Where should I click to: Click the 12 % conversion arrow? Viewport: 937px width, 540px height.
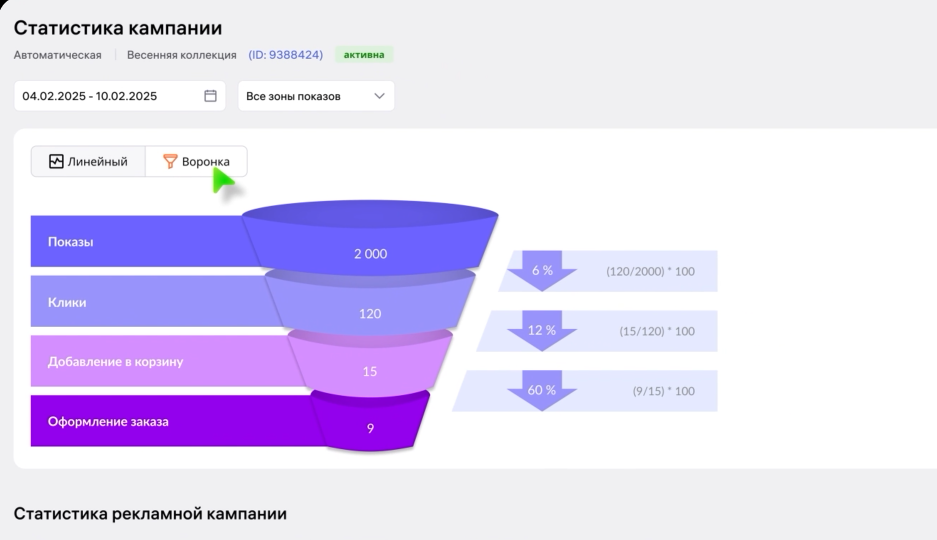click(x=542, y=331)
